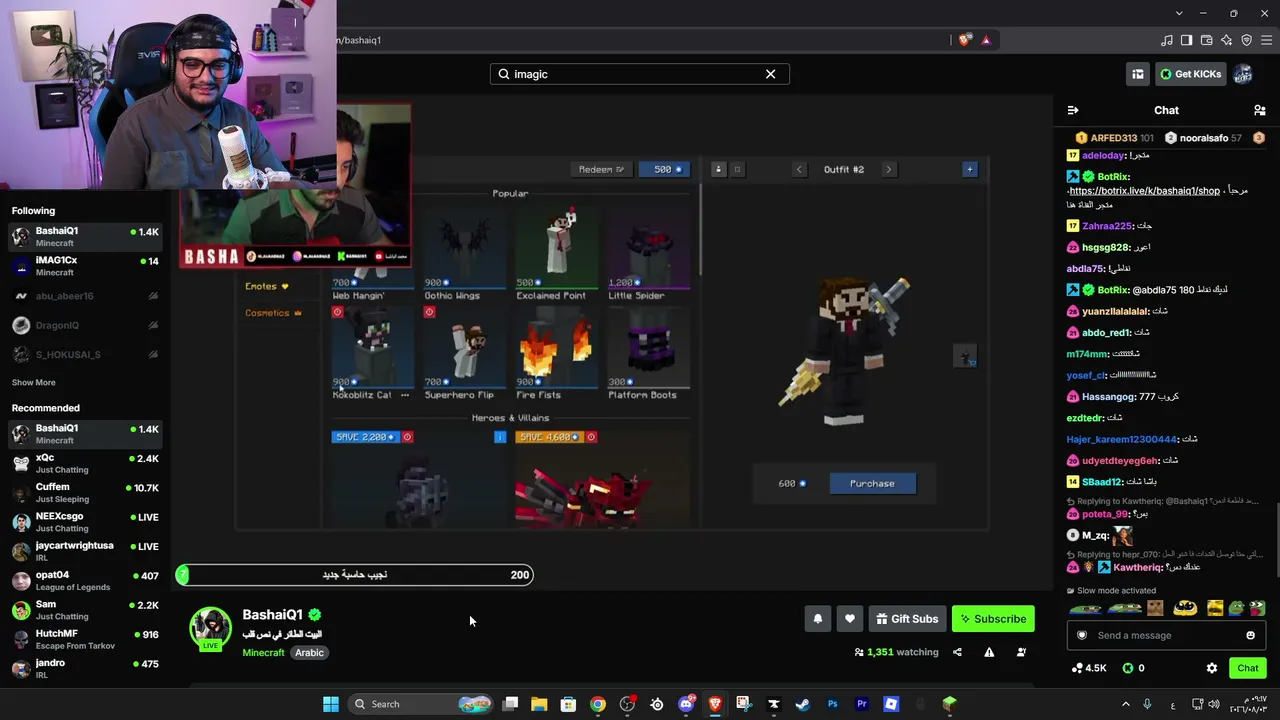Open chat settings gear icon
Viewport: 1280px width, 720px height.
tap(1212, 668)
